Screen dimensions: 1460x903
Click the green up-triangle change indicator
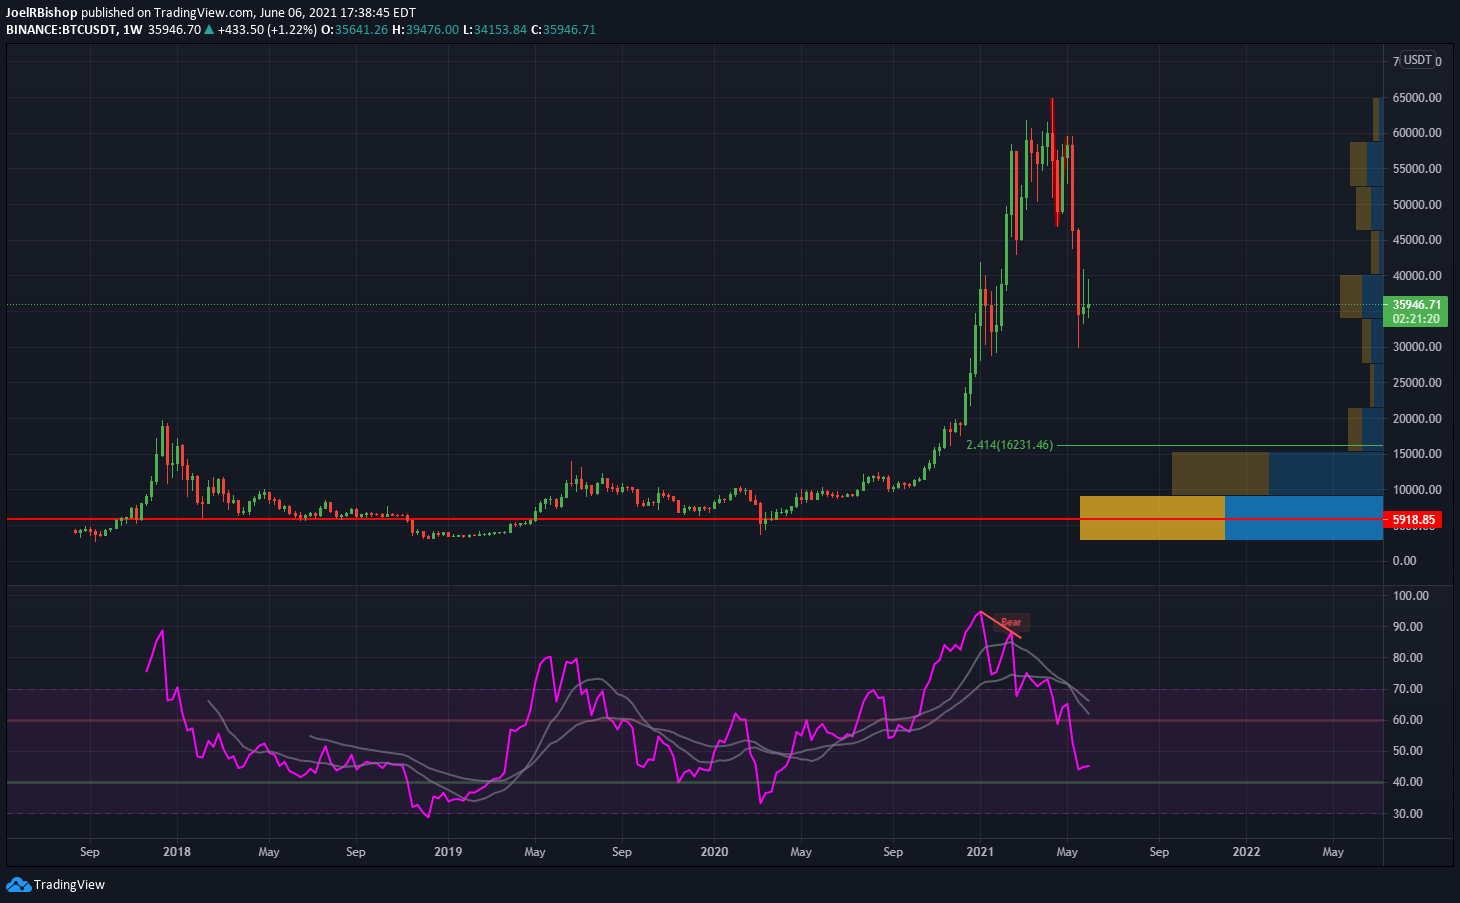(209, 30)
